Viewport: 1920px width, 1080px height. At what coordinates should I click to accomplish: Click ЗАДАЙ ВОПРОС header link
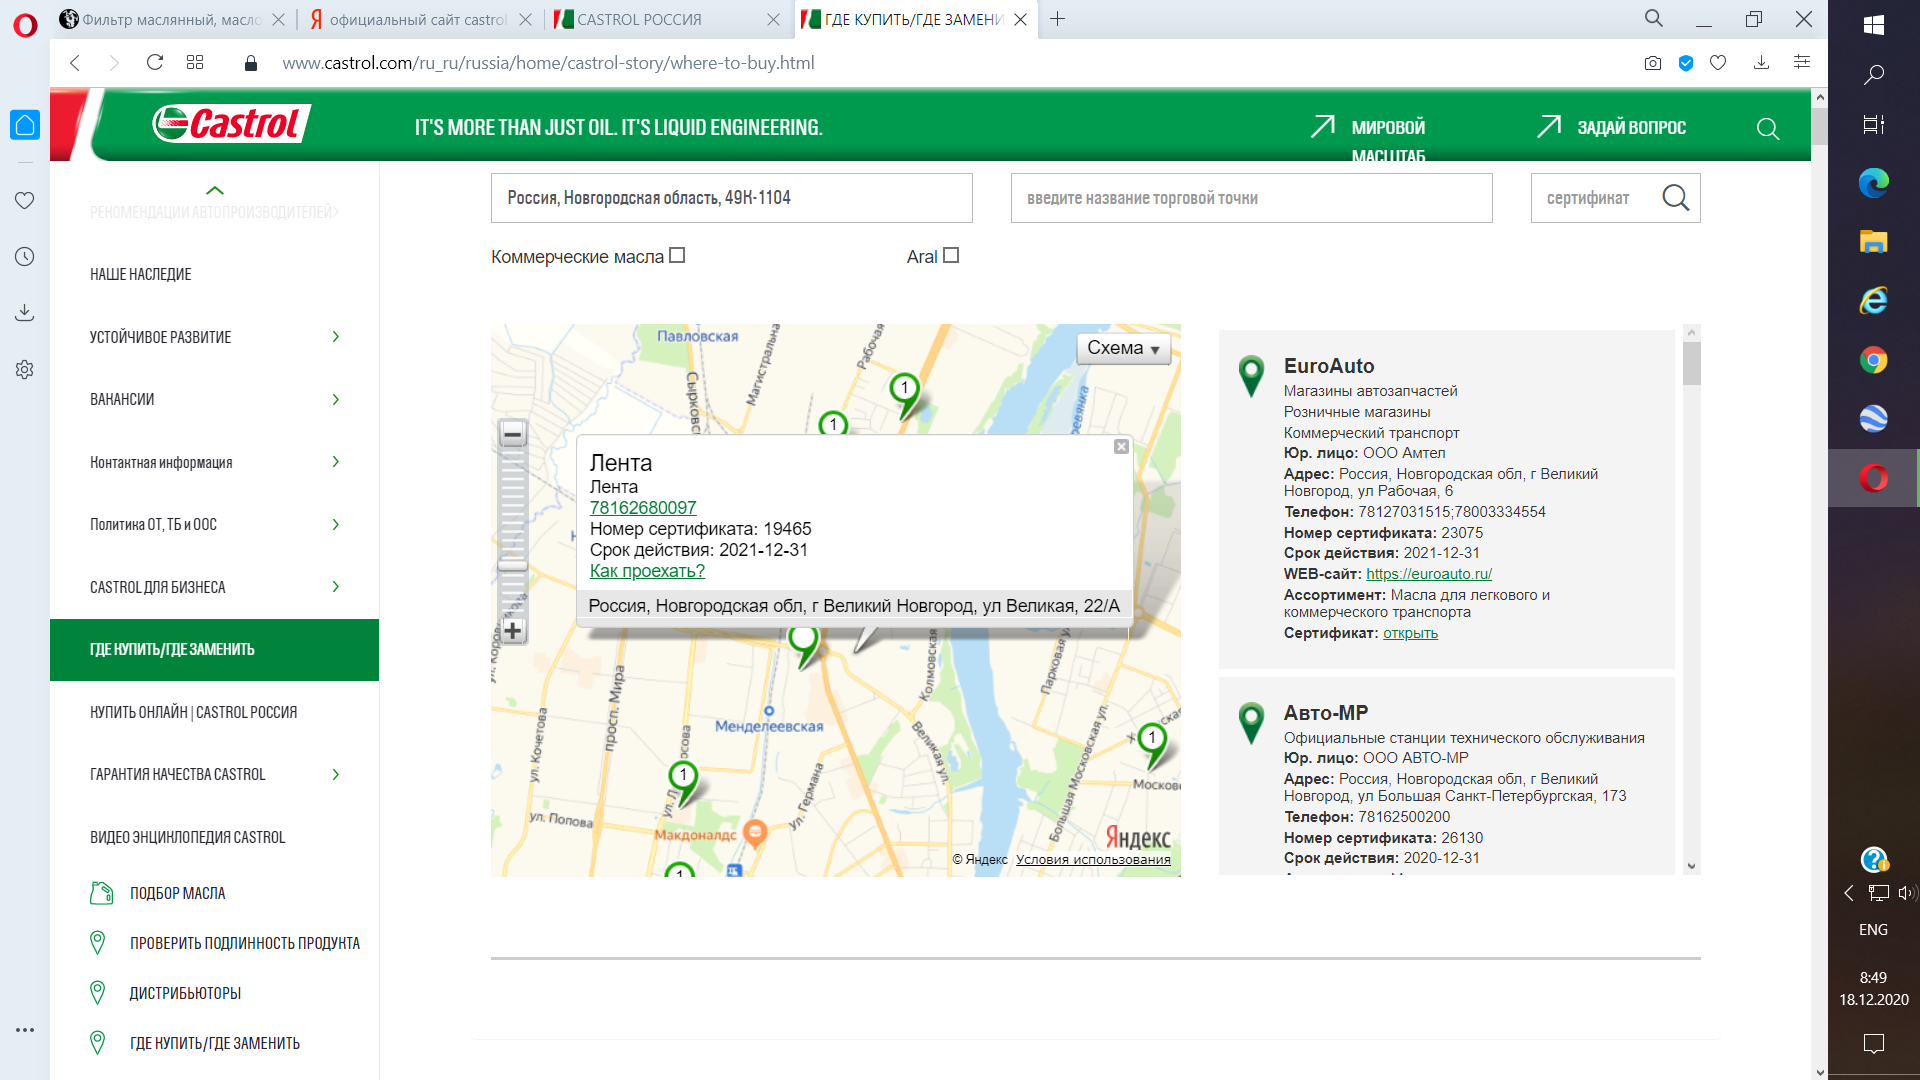coord(1631,128)
